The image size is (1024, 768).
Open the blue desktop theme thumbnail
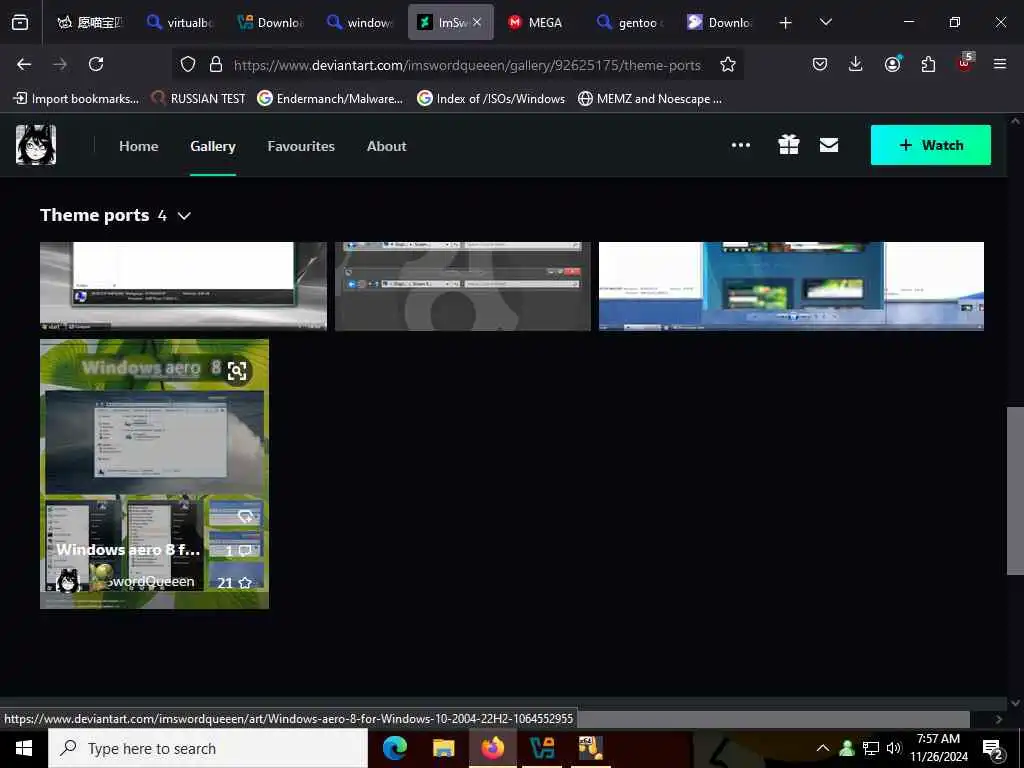point(792,286)
